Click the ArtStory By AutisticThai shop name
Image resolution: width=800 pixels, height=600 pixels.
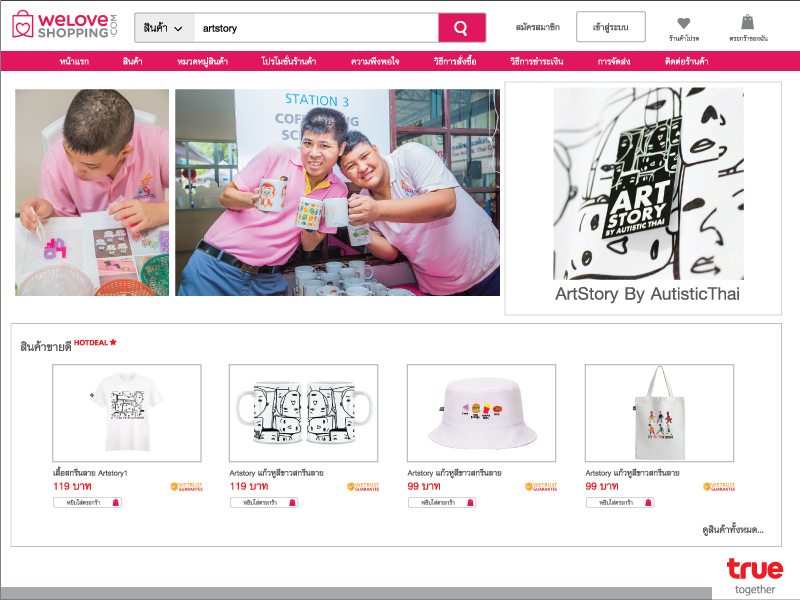(647, 294)
